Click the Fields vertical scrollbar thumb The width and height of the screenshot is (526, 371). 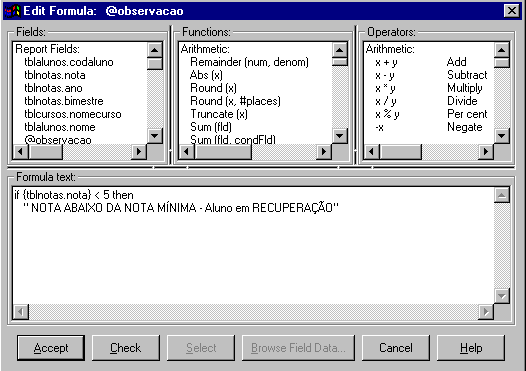point(155,64)
